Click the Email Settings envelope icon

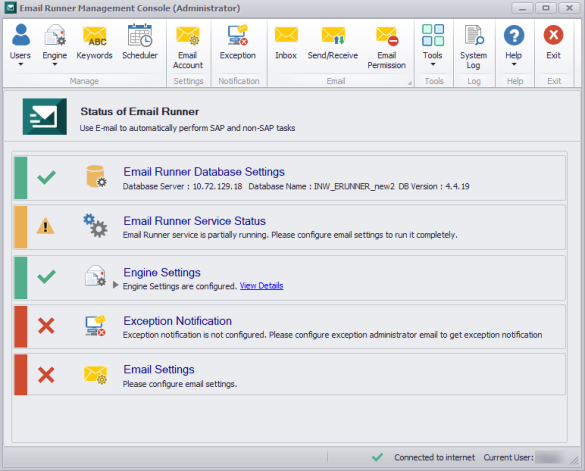pos(95,374)
